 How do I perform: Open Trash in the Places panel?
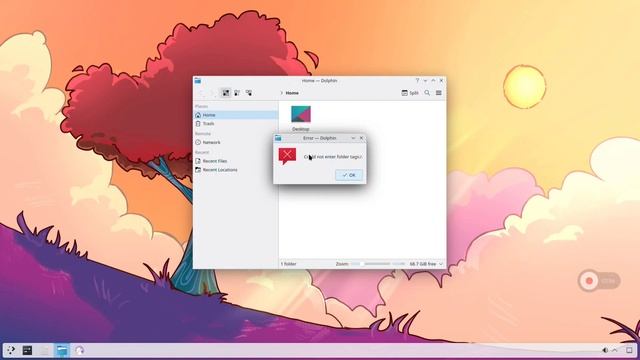tap(236, 123)
